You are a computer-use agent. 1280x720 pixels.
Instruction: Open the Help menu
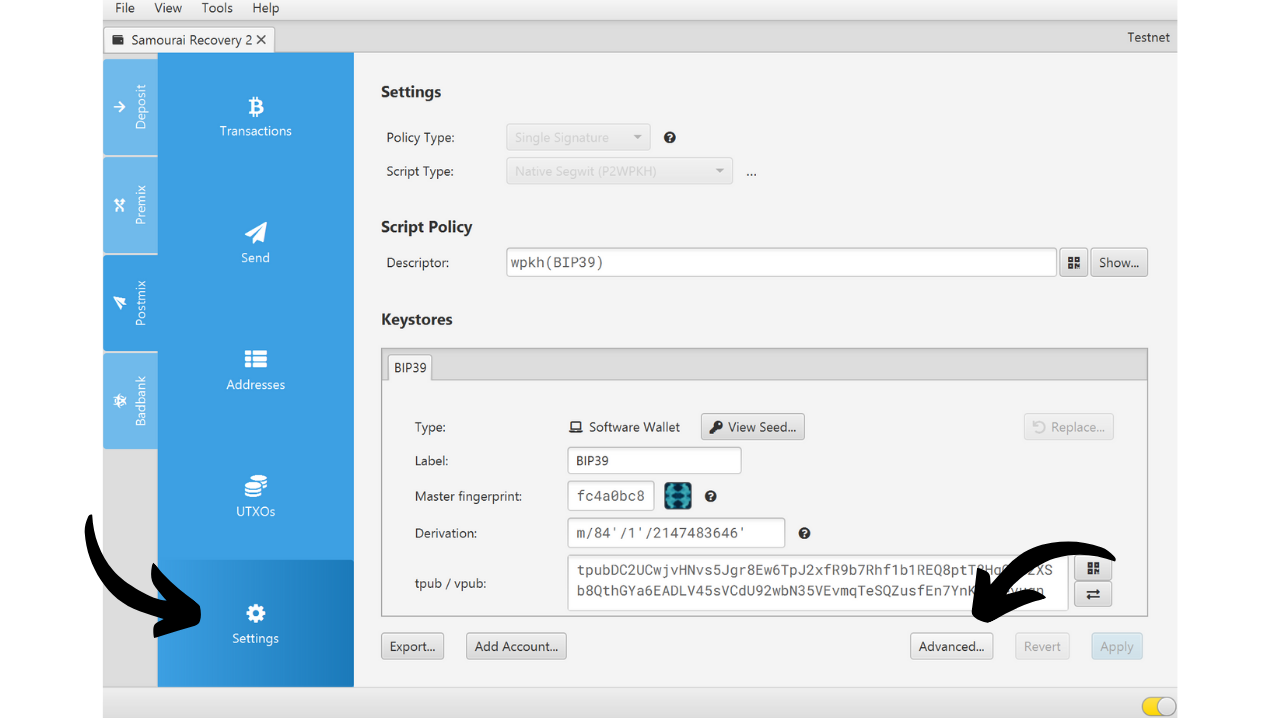pyautogui.click(x=266, y=8)
